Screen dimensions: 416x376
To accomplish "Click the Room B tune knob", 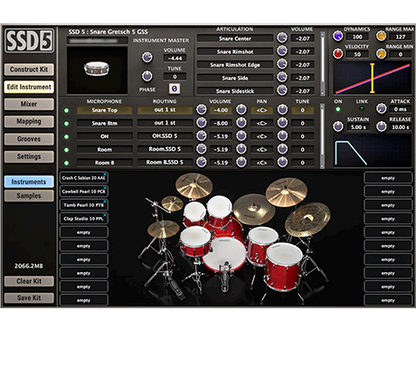I will tap(282, 162).
